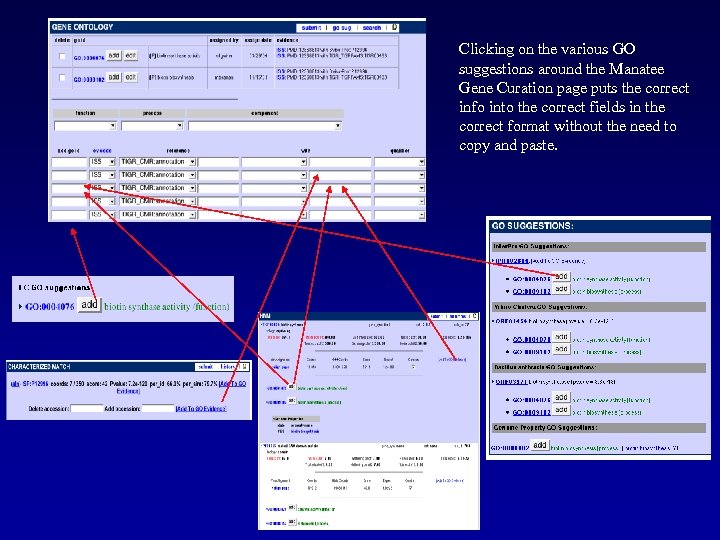This screenshot has width=720, height=540.
Task: Click the with field in first row
Action: (x=340, y=162)
